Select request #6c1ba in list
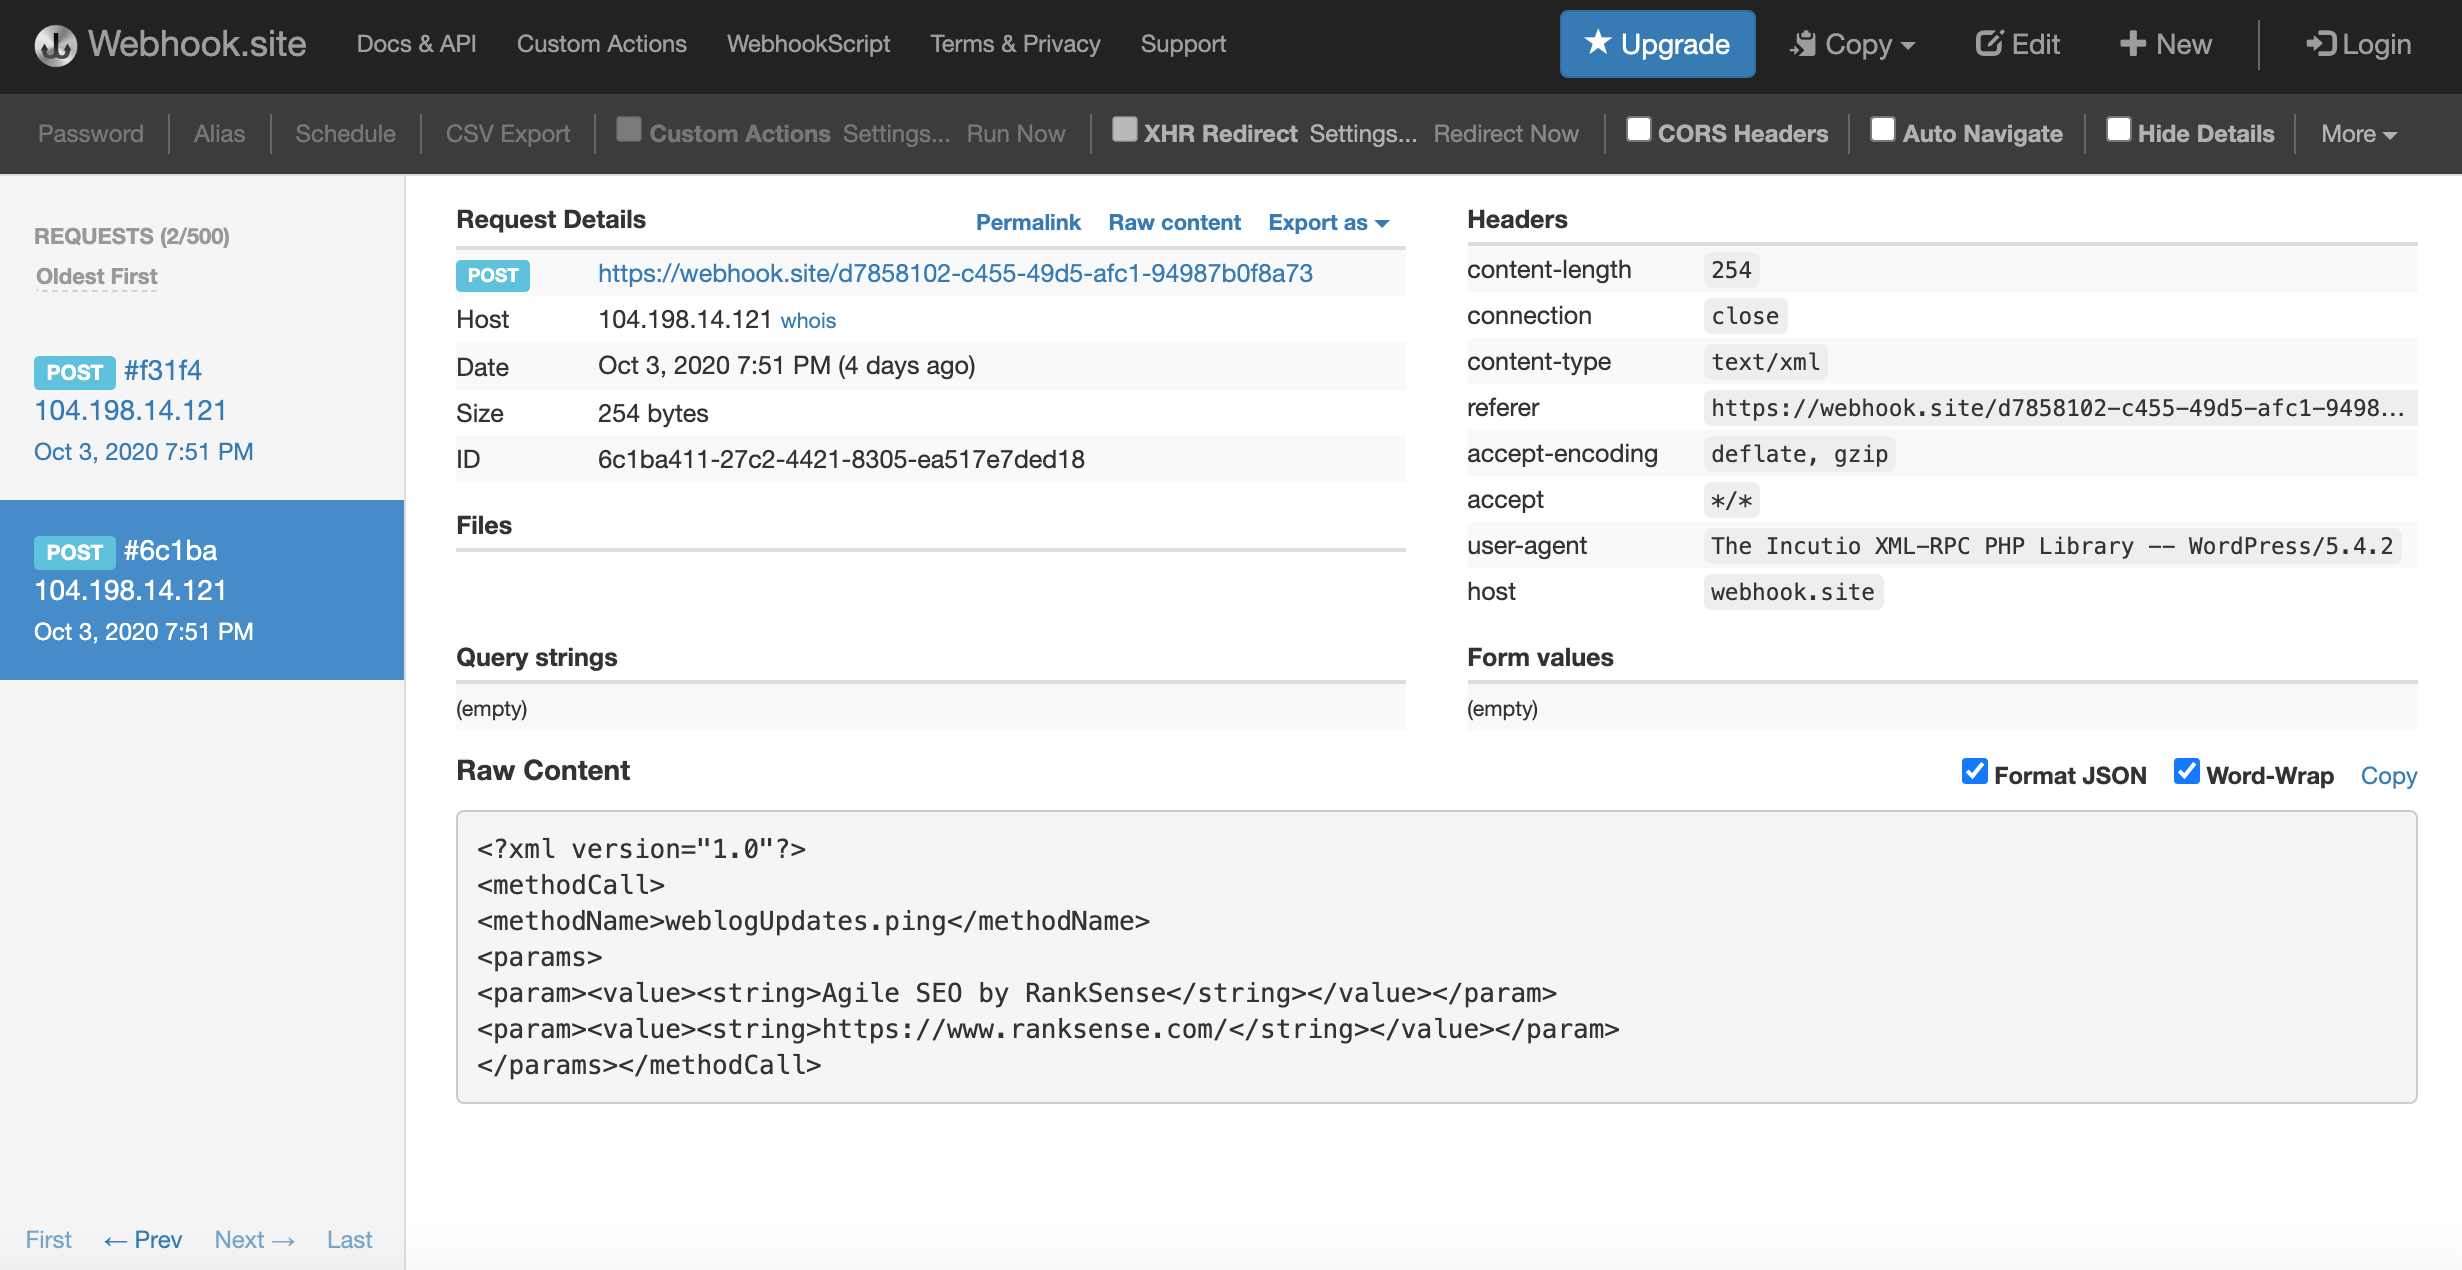This screenshot has width=2462, height=1270. tap(202, 590)
